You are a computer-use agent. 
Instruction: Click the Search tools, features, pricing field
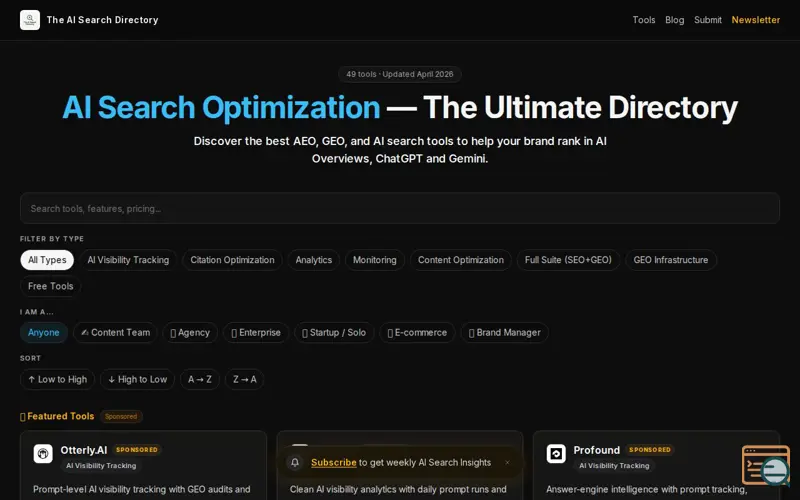pos(399,208)
